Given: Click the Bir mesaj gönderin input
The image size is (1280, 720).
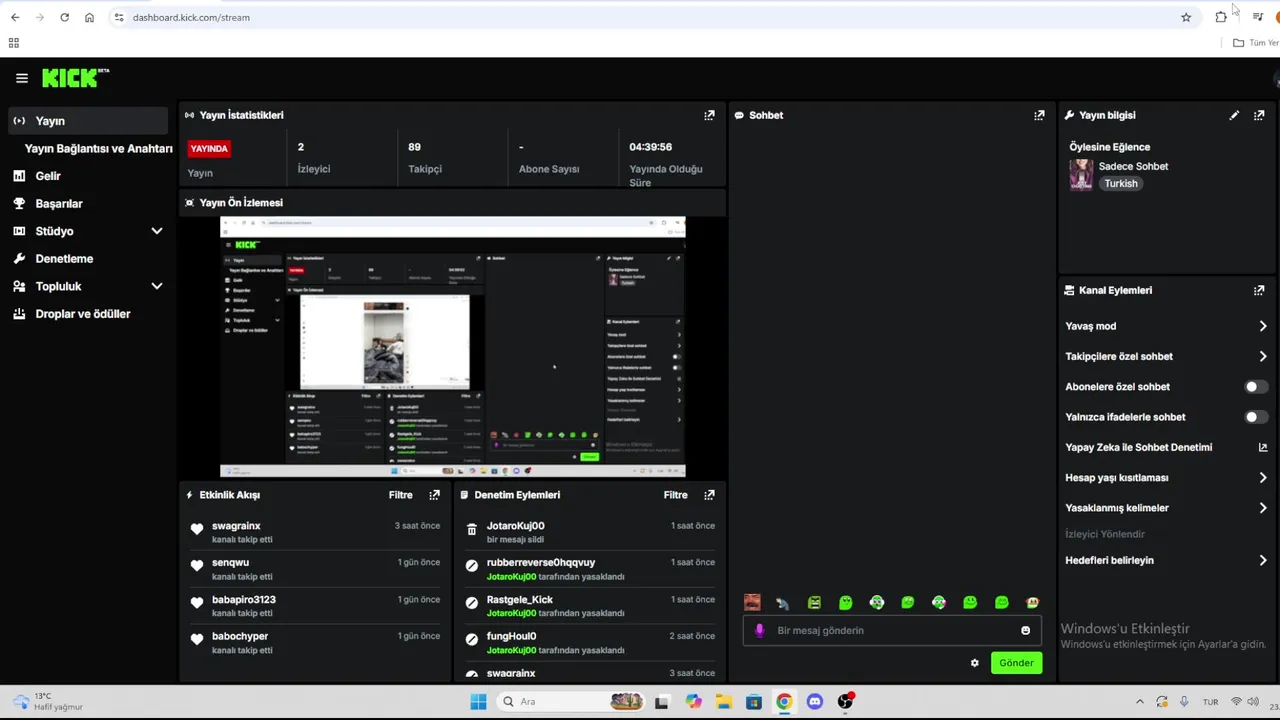Looking at the screenshot, I should point(890,631).
